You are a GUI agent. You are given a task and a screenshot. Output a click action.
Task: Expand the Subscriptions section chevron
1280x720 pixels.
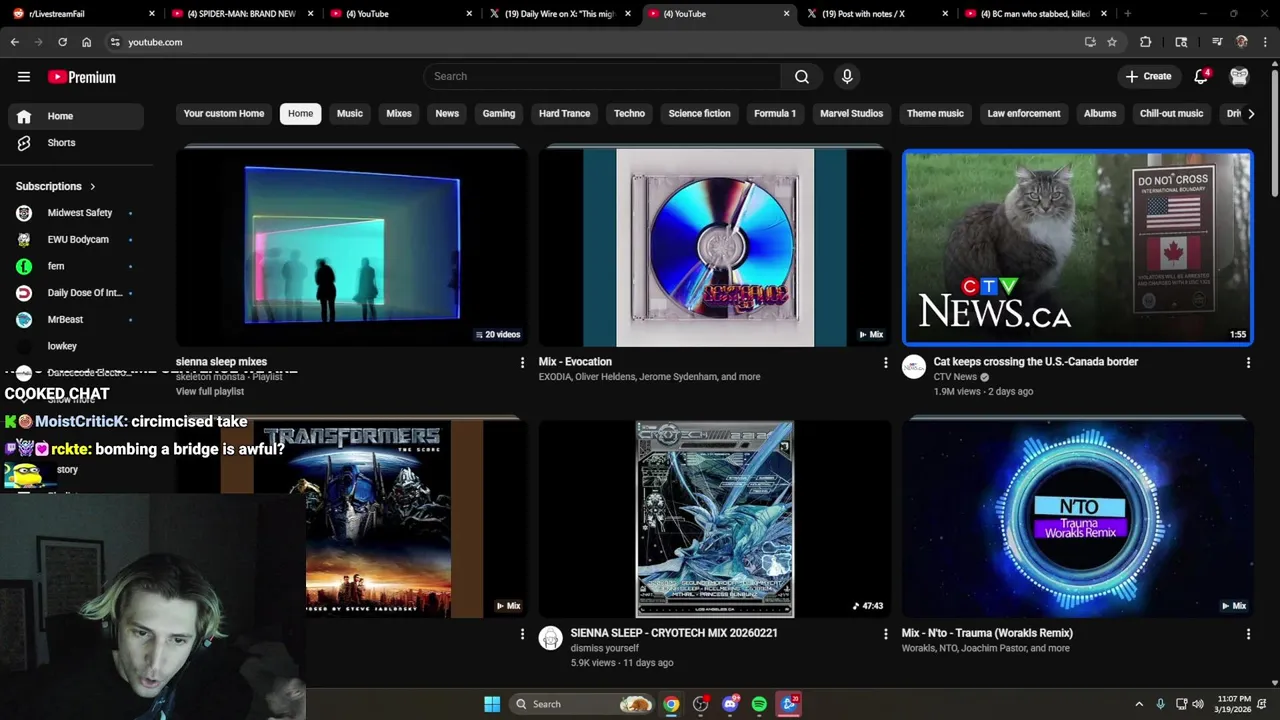[x=93, y=186]
